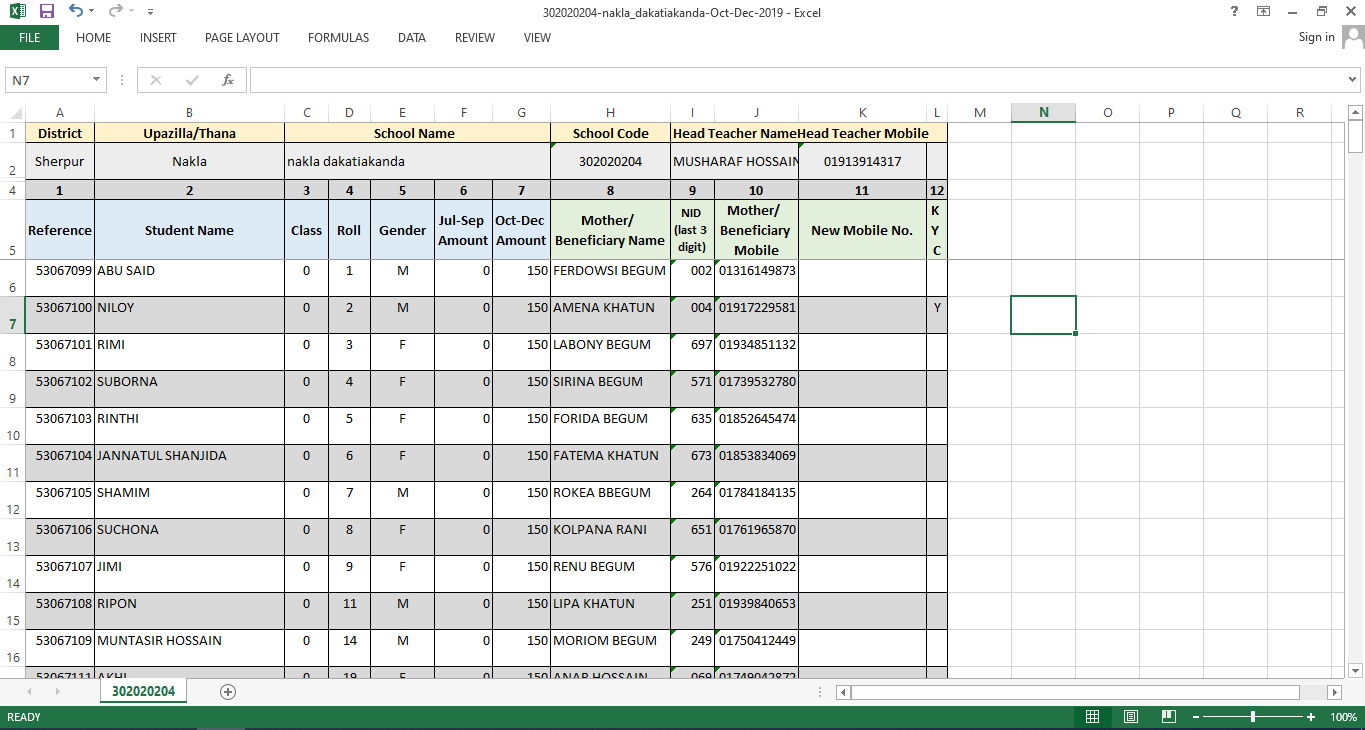Add a new sheet with plus icon
Screen dimensions: 1365x730
(228, 692)
